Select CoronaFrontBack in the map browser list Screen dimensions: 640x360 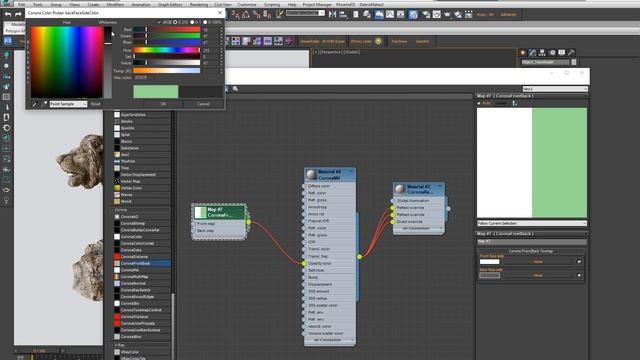point(142,263)
